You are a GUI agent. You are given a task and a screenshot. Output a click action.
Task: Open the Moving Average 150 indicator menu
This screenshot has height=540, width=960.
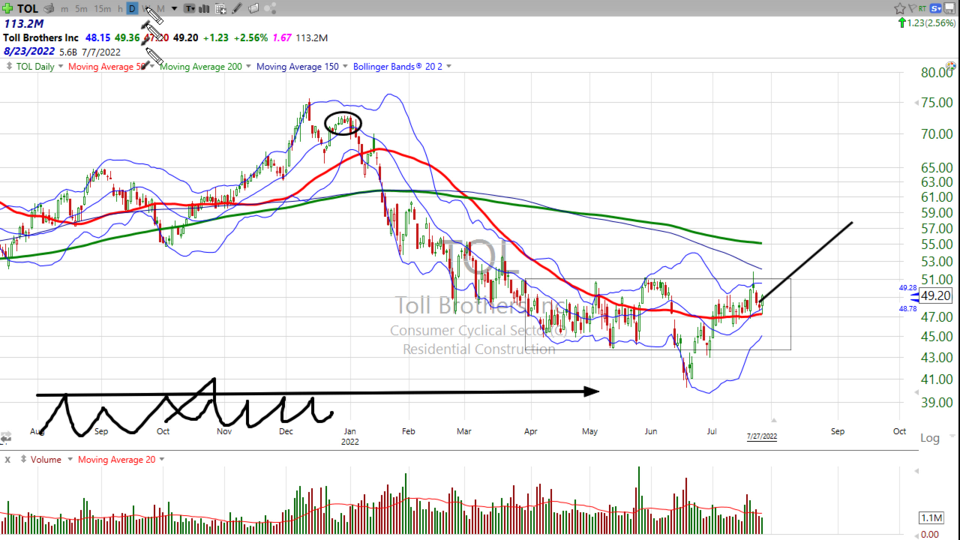tap(345, 66)
